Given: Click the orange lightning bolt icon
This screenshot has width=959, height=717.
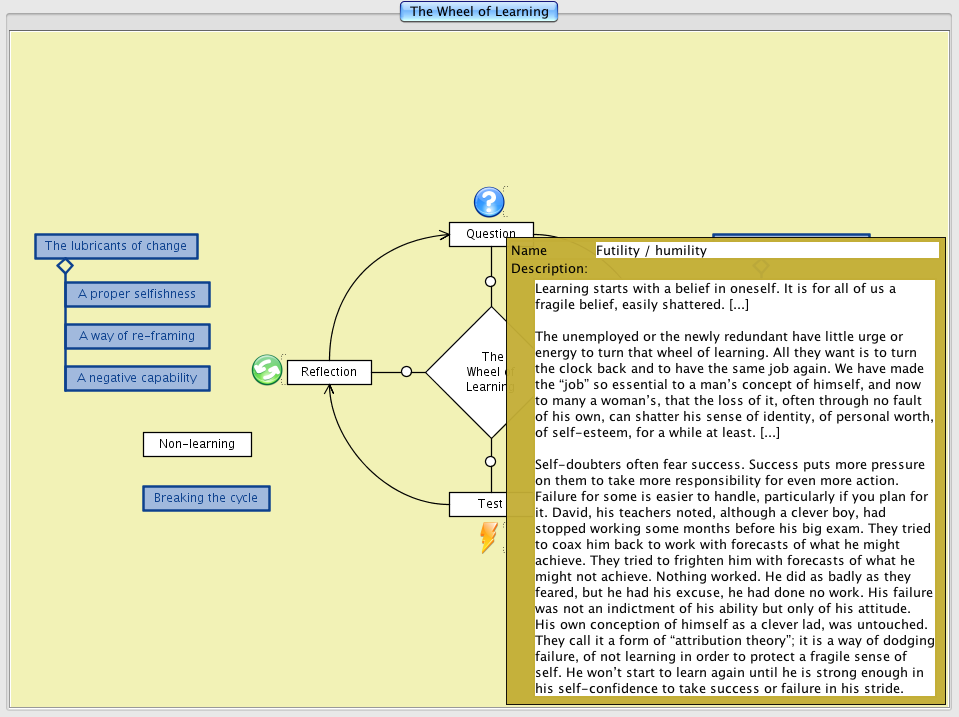Looking at the screenshot, I should [489, 537].
